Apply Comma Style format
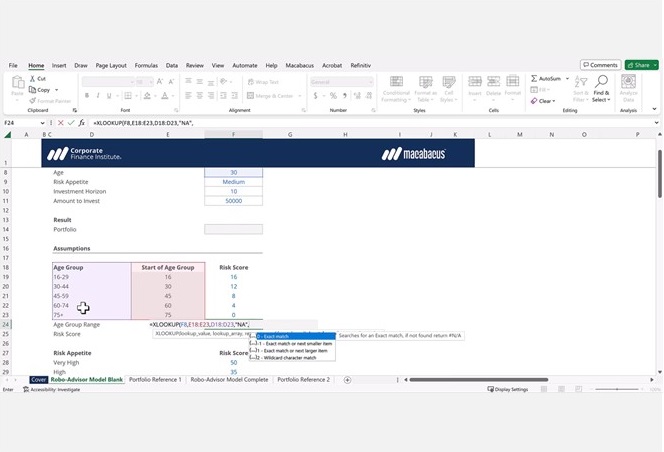664x452 pixels. click(x=345, y=96)
